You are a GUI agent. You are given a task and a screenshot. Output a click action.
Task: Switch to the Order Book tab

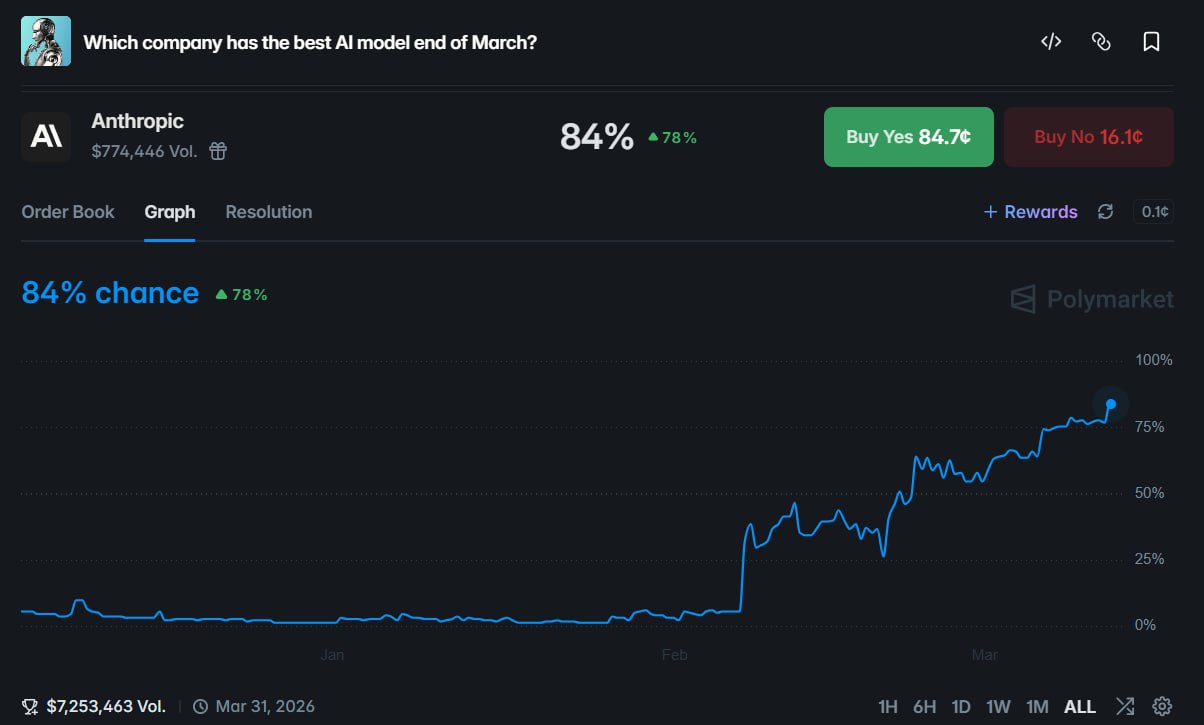click(68, 211)
